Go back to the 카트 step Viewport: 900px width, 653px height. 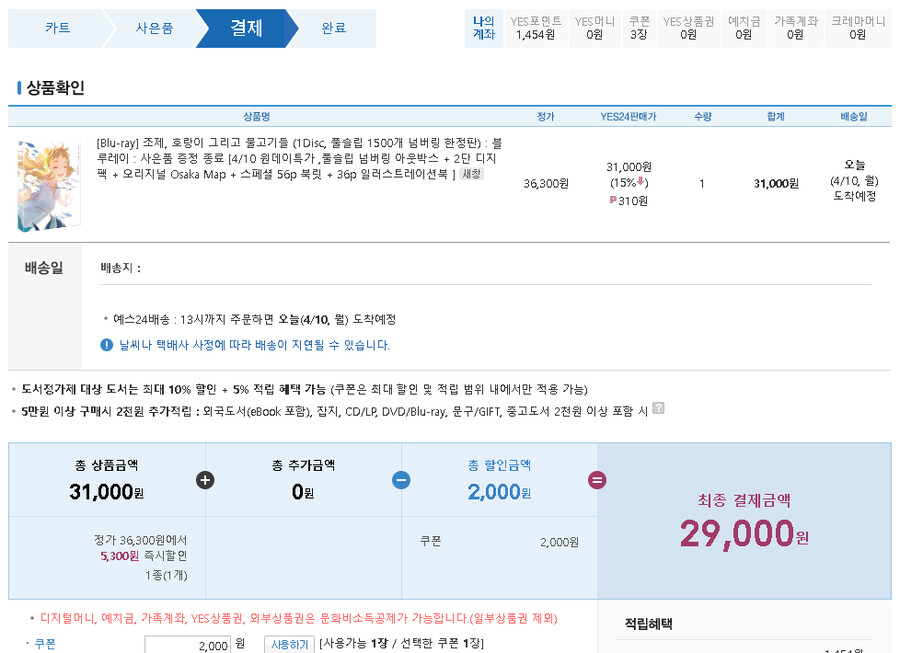coord(60,28)
